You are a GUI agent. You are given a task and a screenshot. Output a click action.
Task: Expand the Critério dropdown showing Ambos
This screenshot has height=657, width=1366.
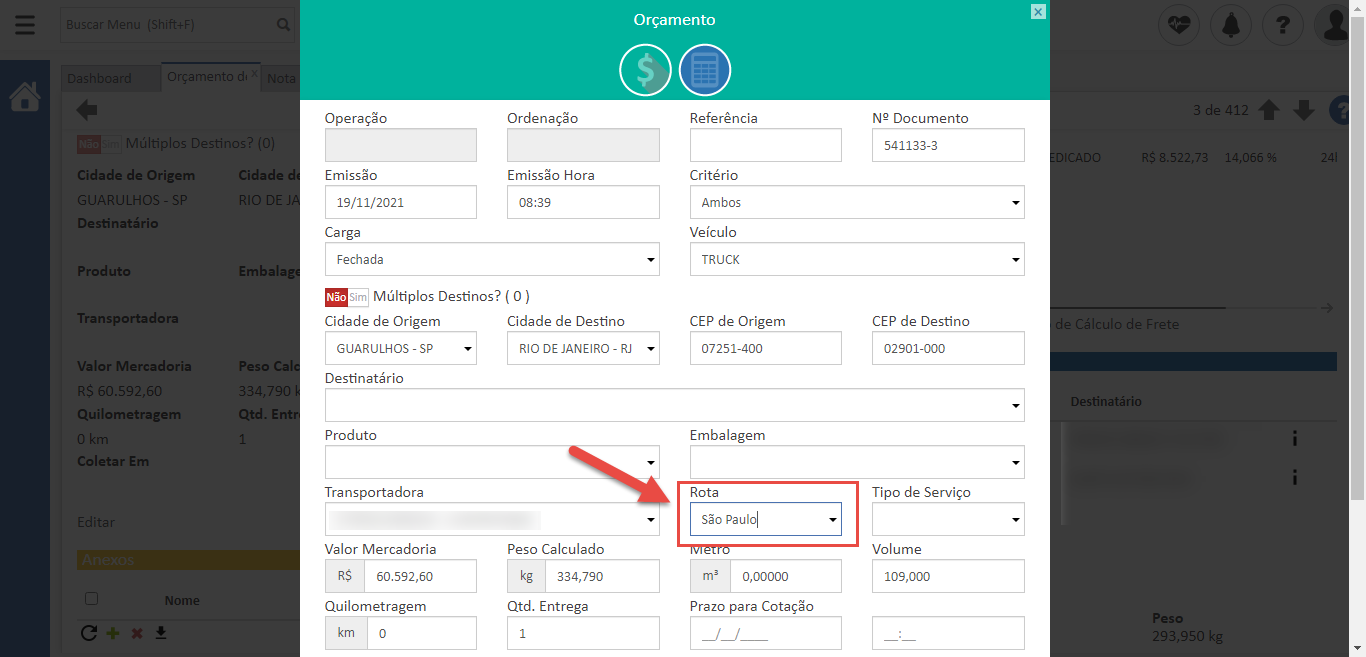[1016, 203]
